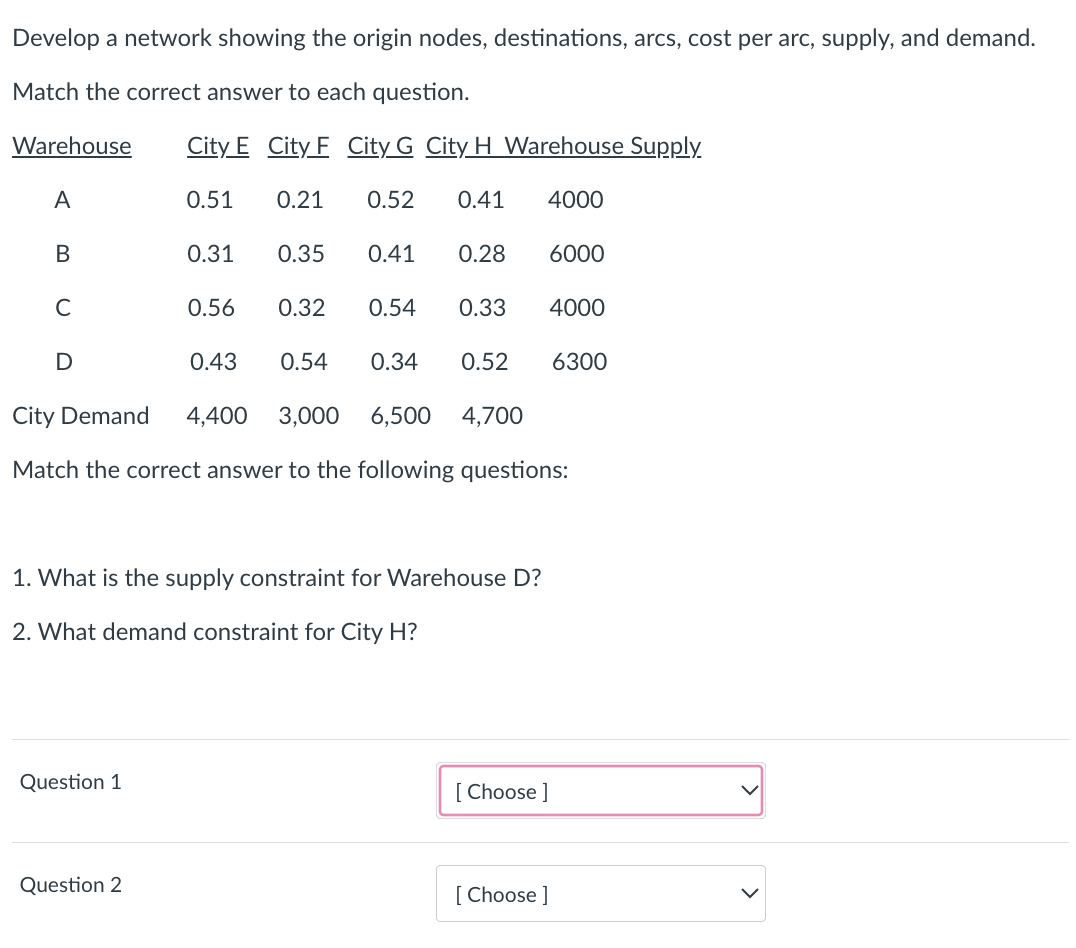Click the highlighted dropdown with pink border
Image resolution: width=1076 pixels, height=948 pixels.
[x=600, y=791]
